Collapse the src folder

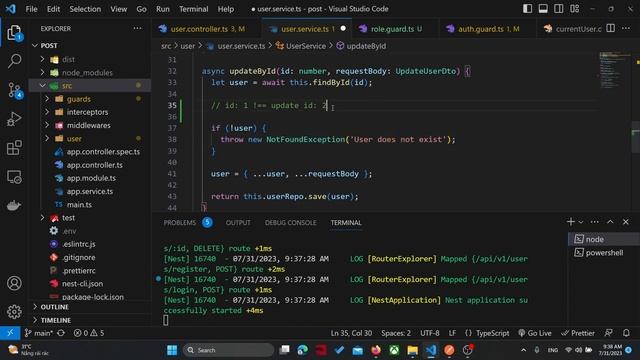tap(42, 86)
